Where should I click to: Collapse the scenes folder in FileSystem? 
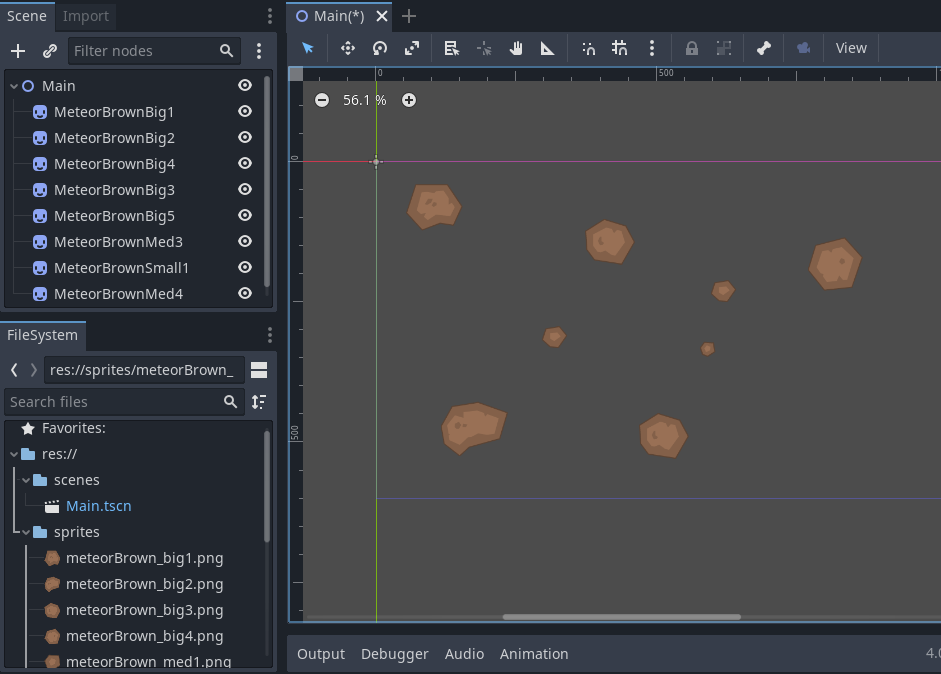coord(27,479)
